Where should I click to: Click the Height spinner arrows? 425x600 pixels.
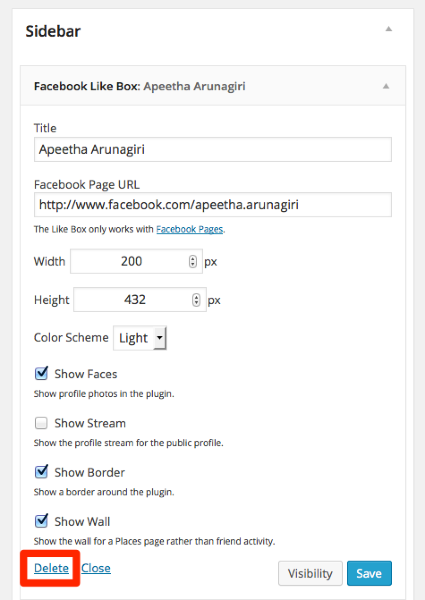tap(196, 300)
